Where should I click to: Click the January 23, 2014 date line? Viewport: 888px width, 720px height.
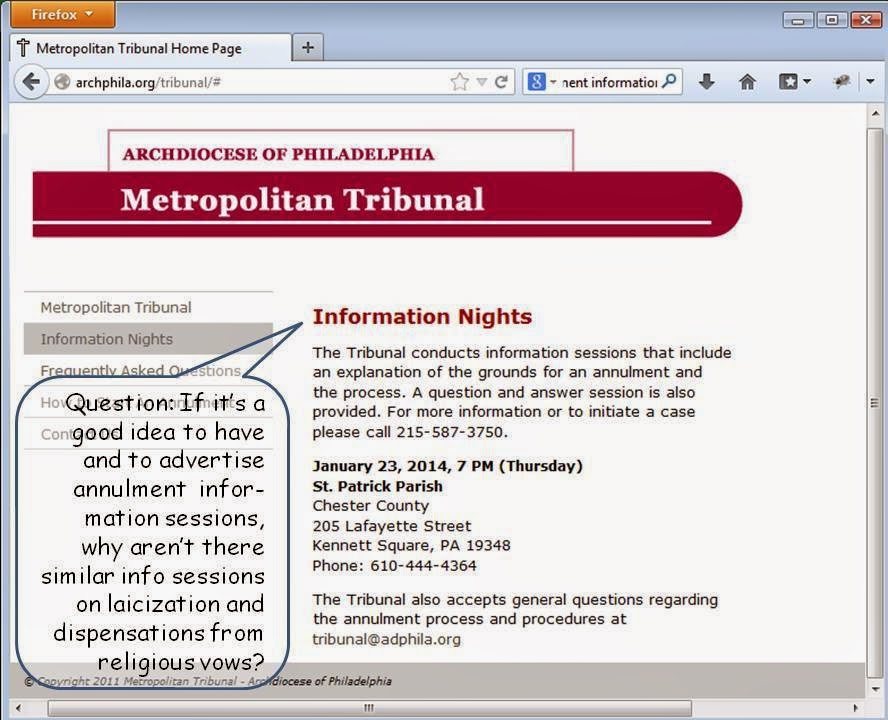pos(447,466)
